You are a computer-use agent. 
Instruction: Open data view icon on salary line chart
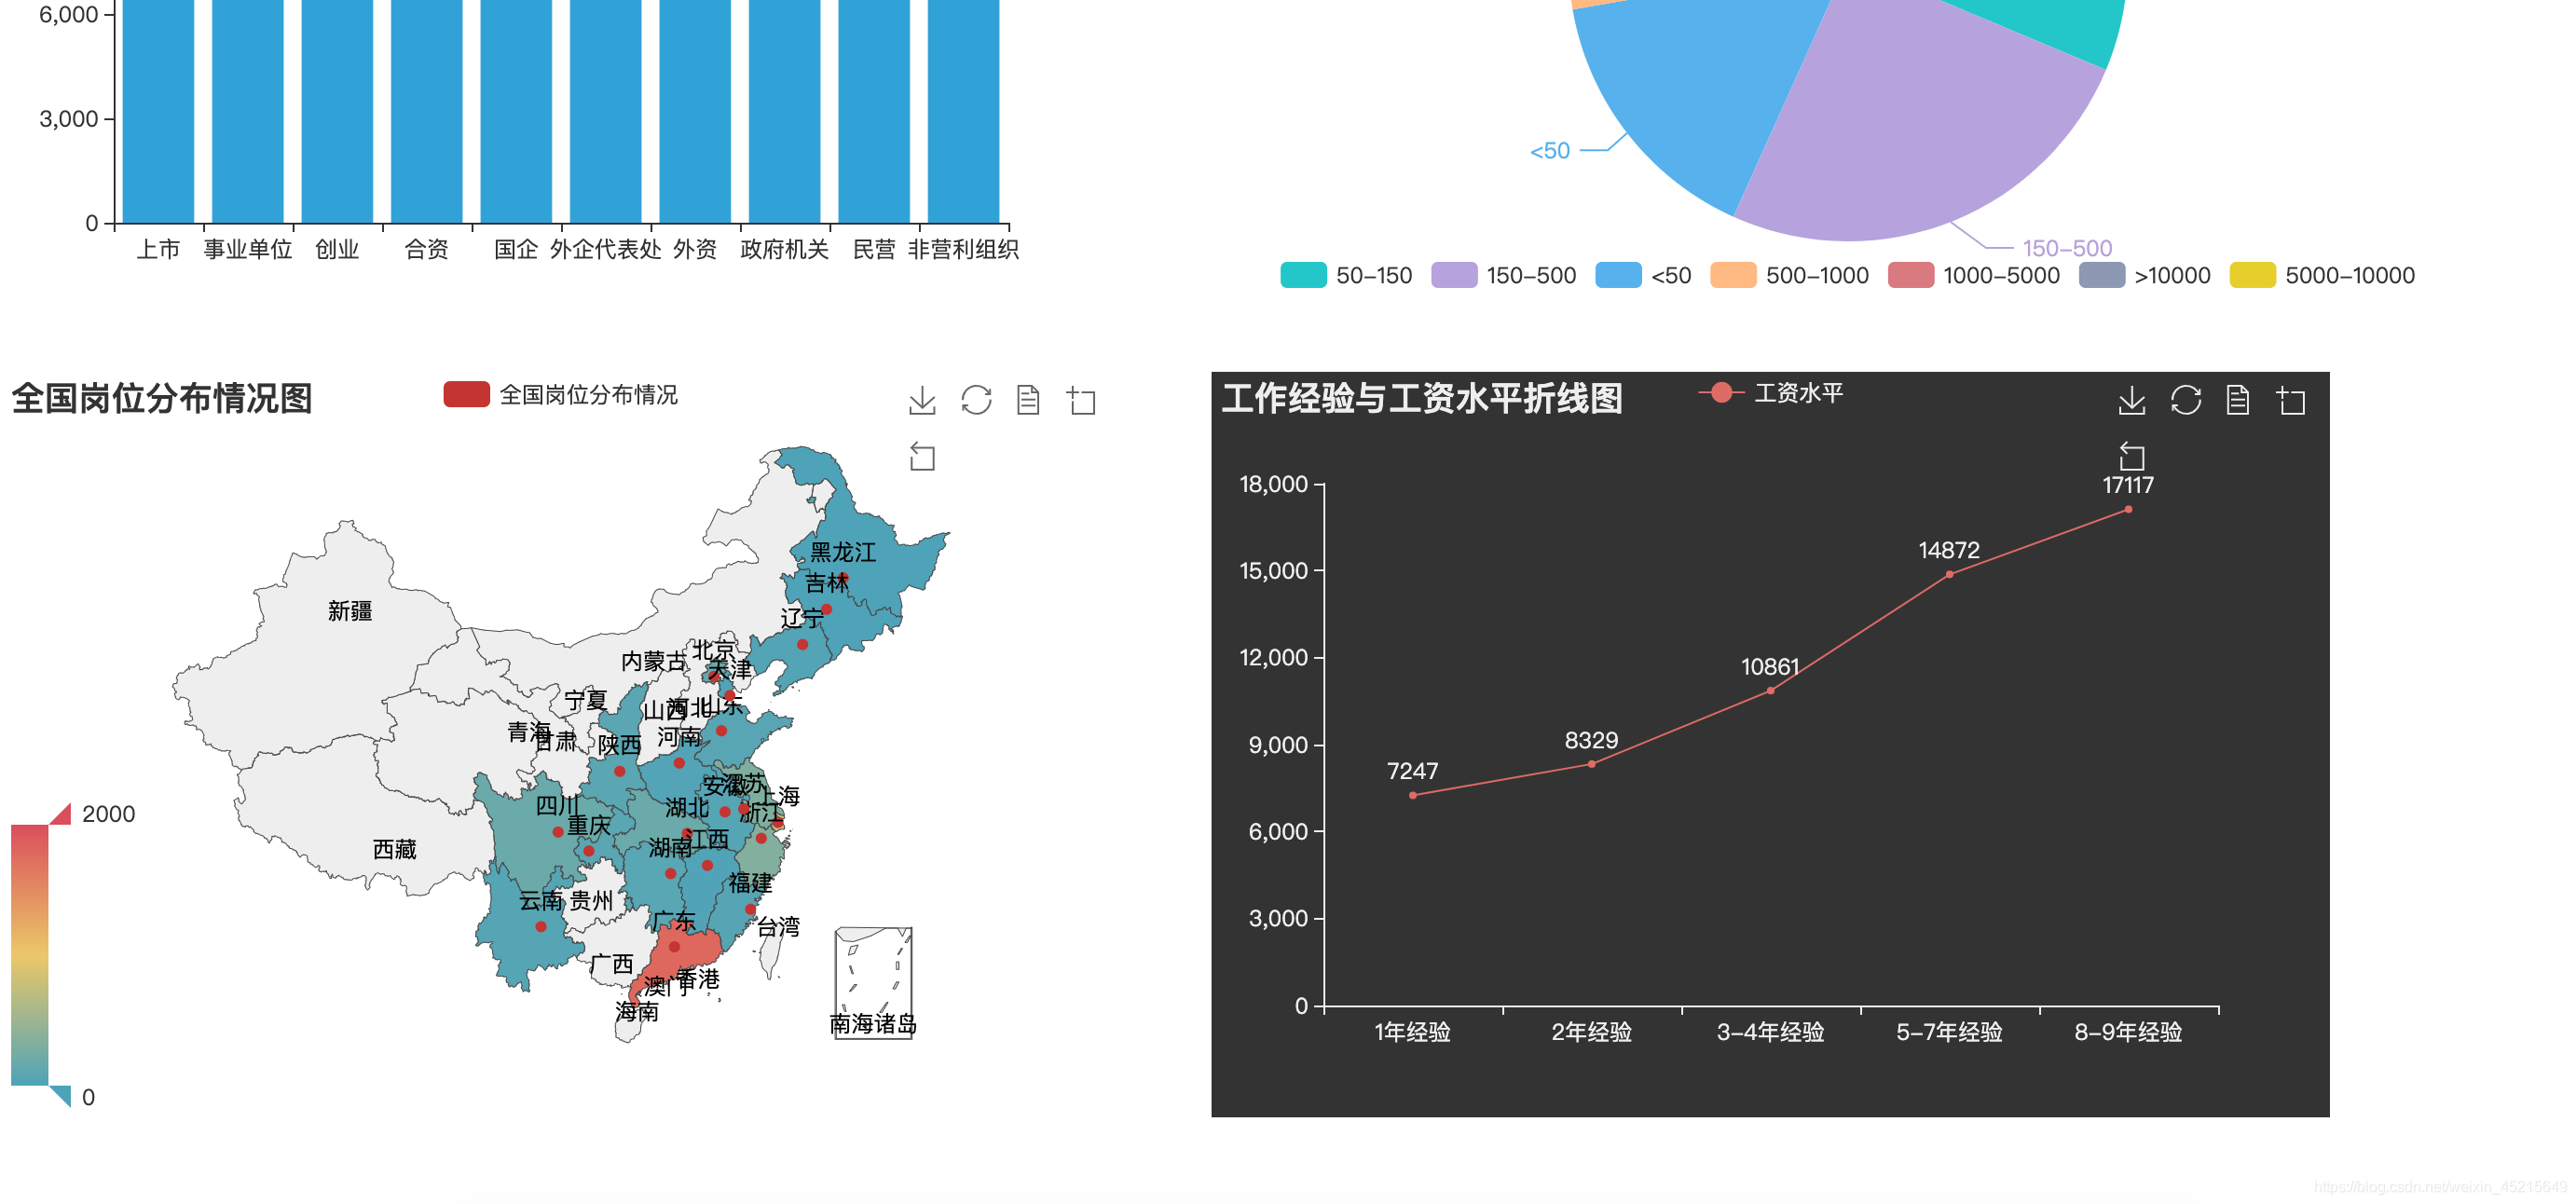click(x=2238, y=400)
